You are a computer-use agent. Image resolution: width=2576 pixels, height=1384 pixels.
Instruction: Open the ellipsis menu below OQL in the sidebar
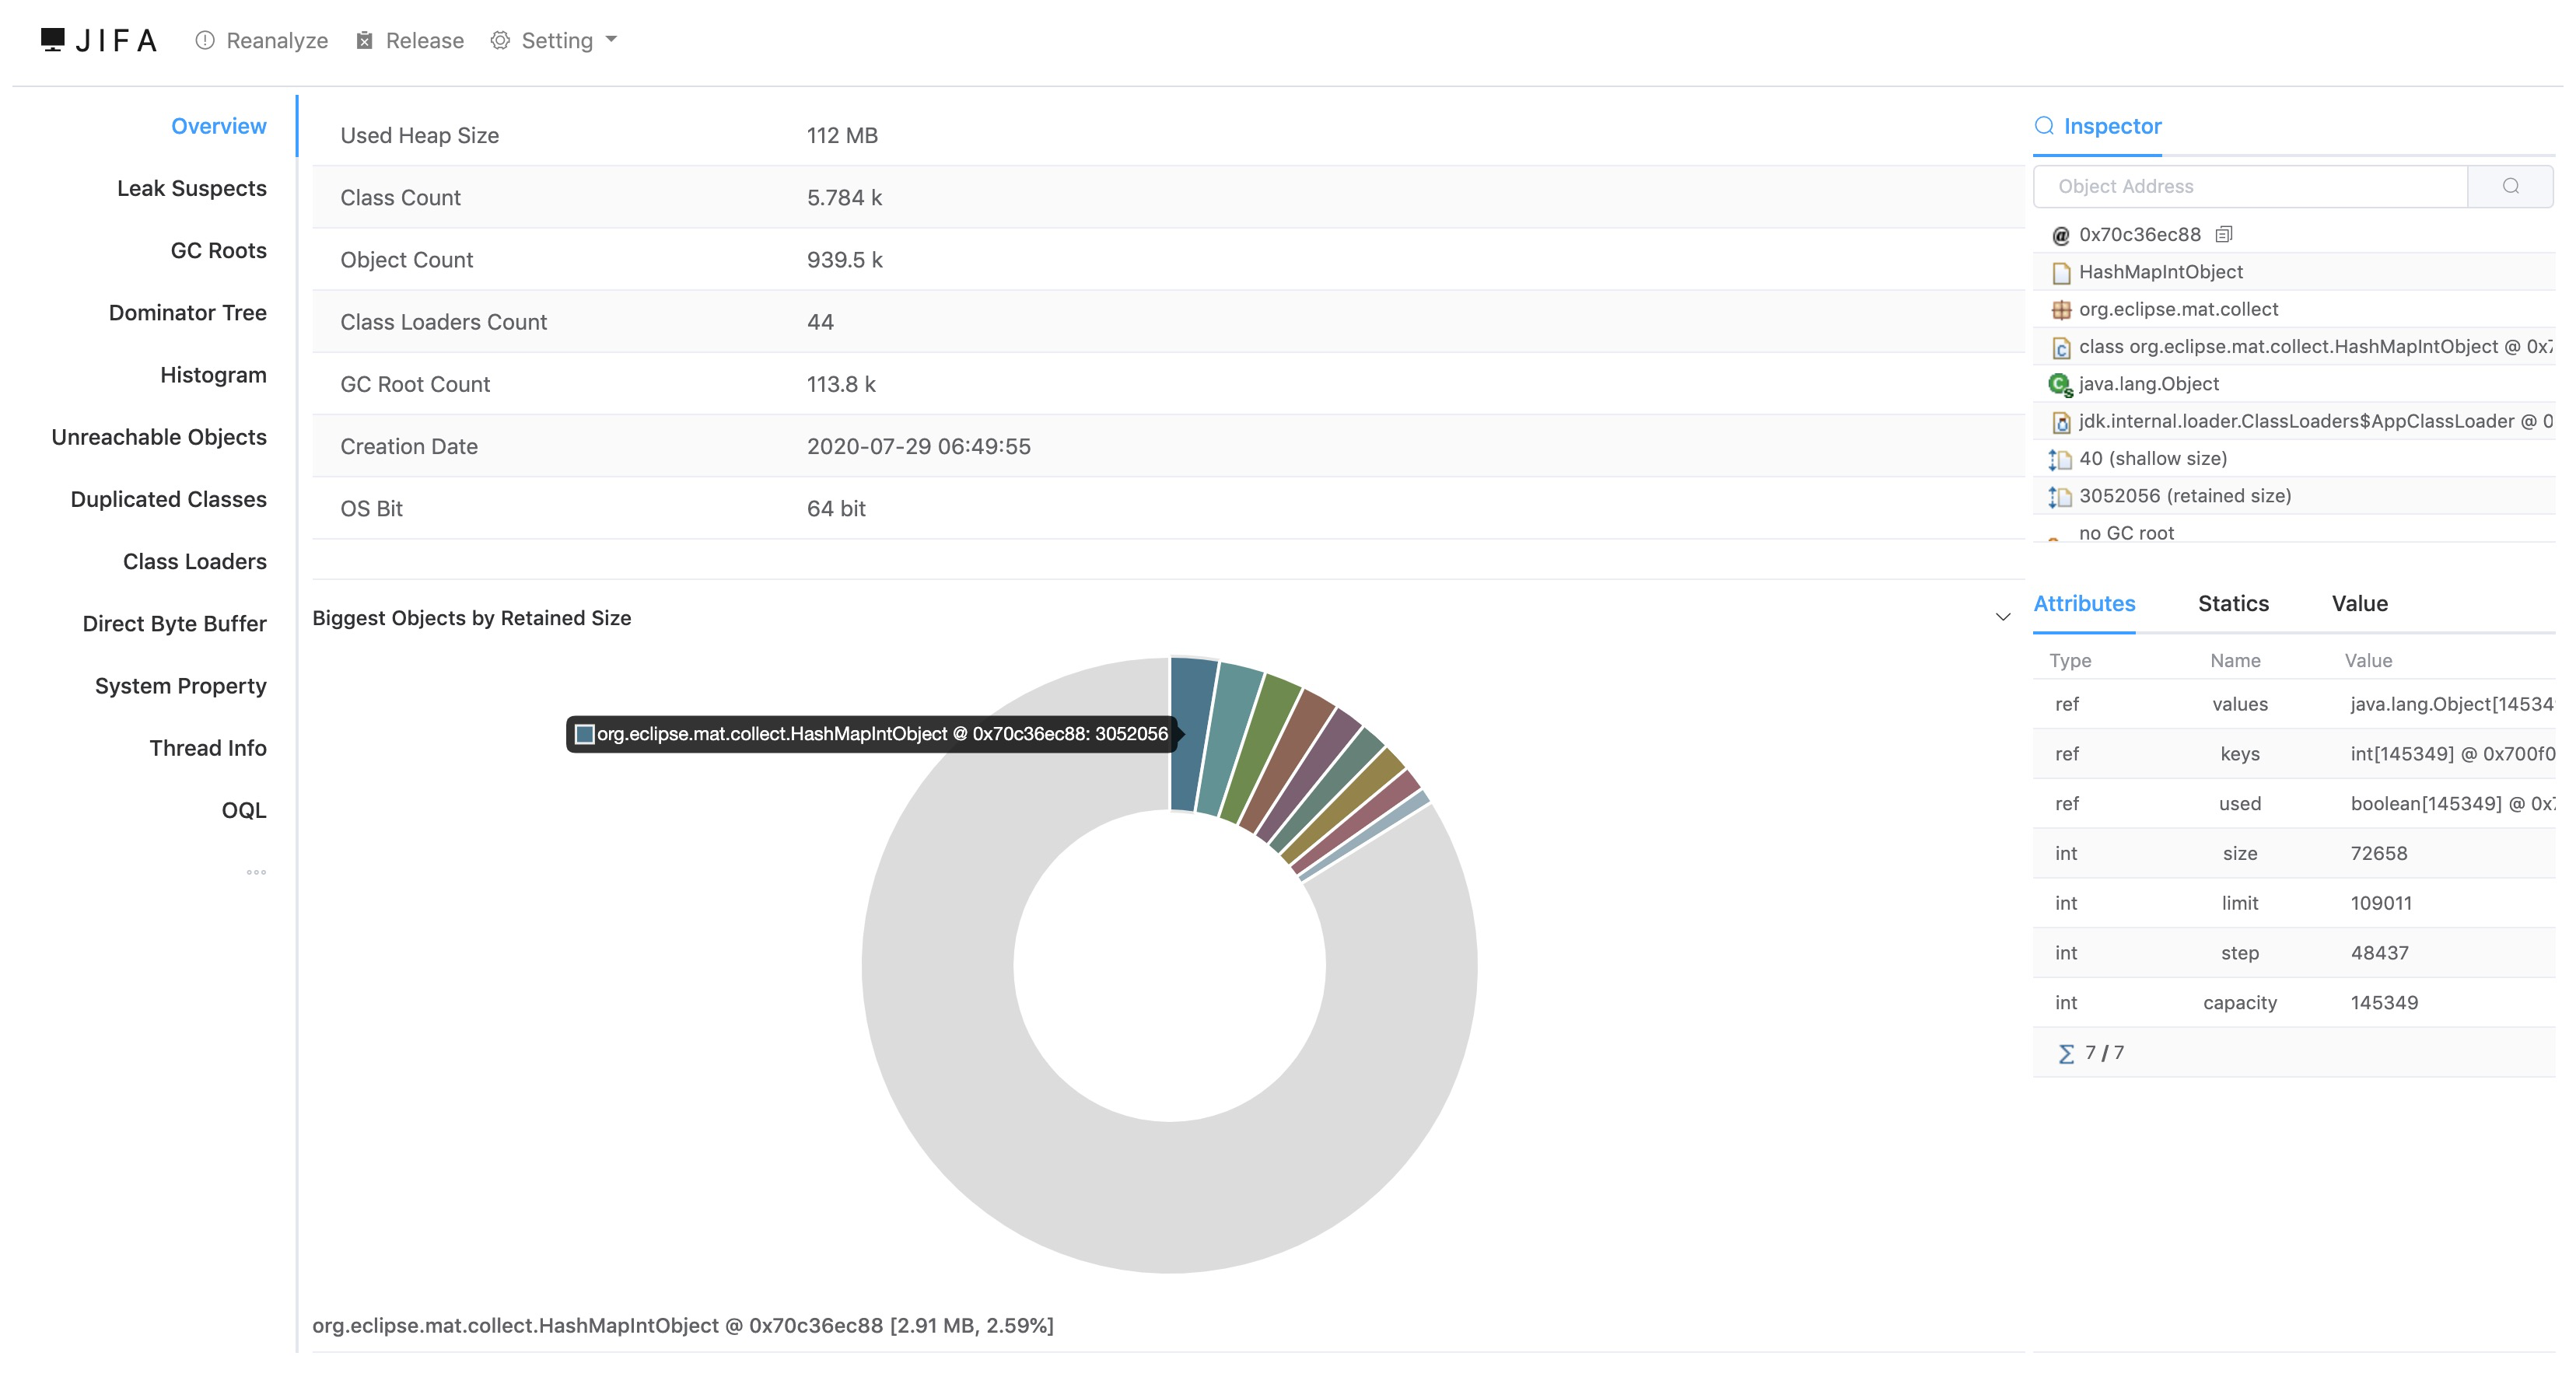(256, 872)
